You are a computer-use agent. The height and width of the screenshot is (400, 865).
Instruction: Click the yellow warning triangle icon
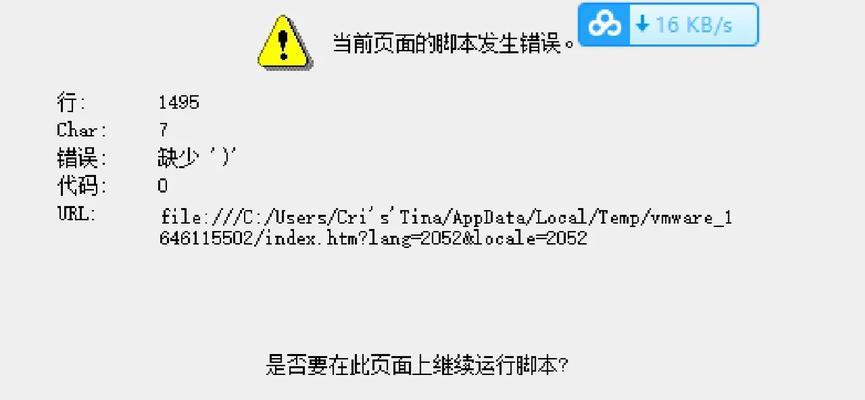[284, 42]
